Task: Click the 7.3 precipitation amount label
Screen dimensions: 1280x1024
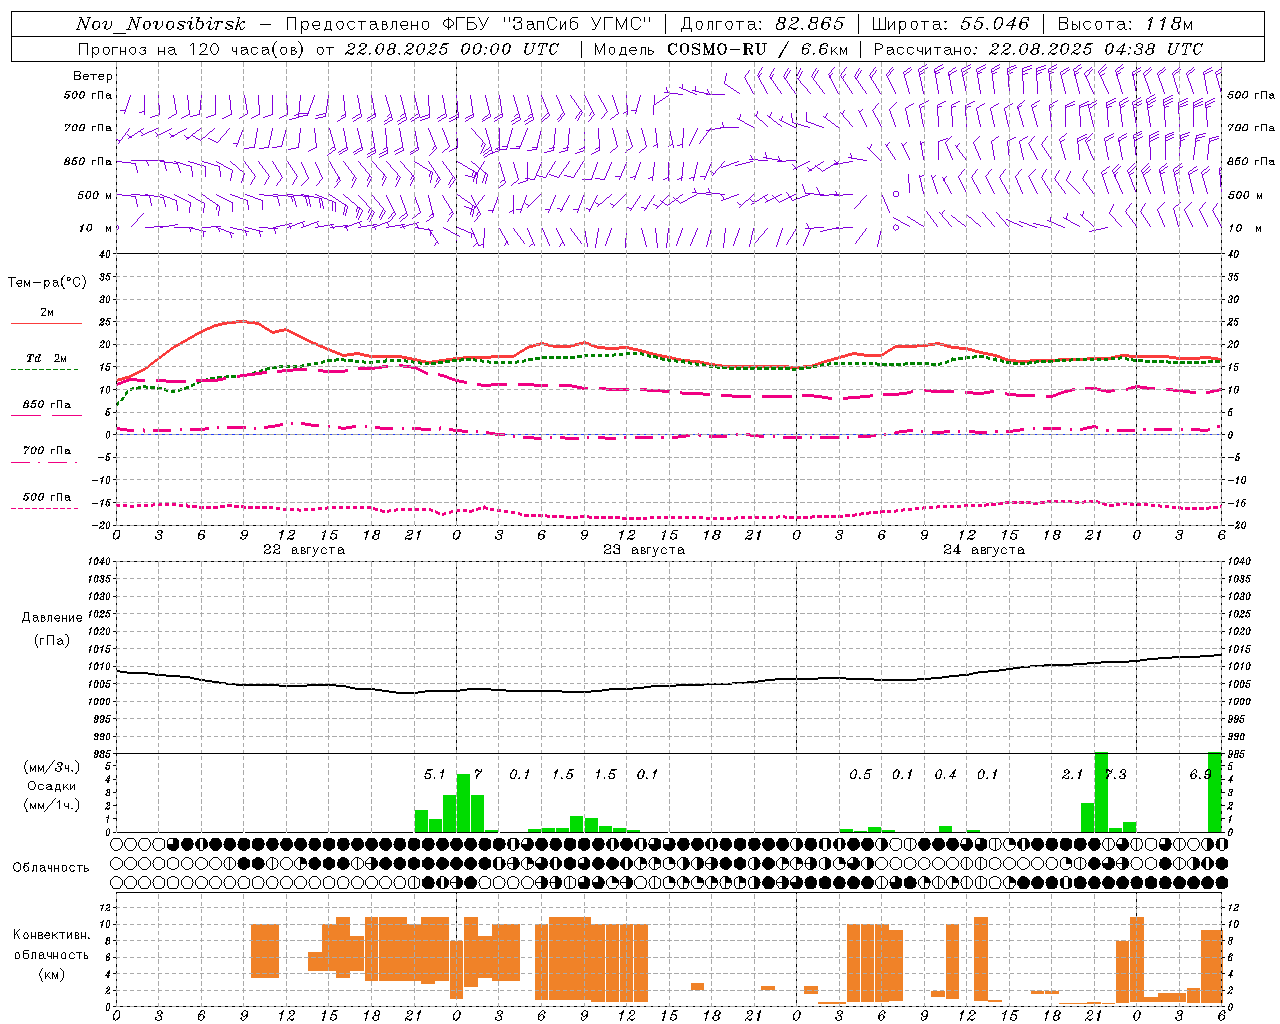Action: click(1115, 774)
